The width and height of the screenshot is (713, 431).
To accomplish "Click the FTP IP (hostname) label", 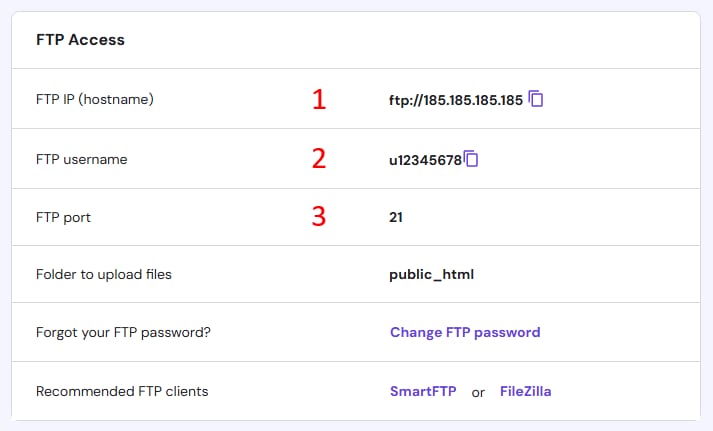I will click(95, 99).
